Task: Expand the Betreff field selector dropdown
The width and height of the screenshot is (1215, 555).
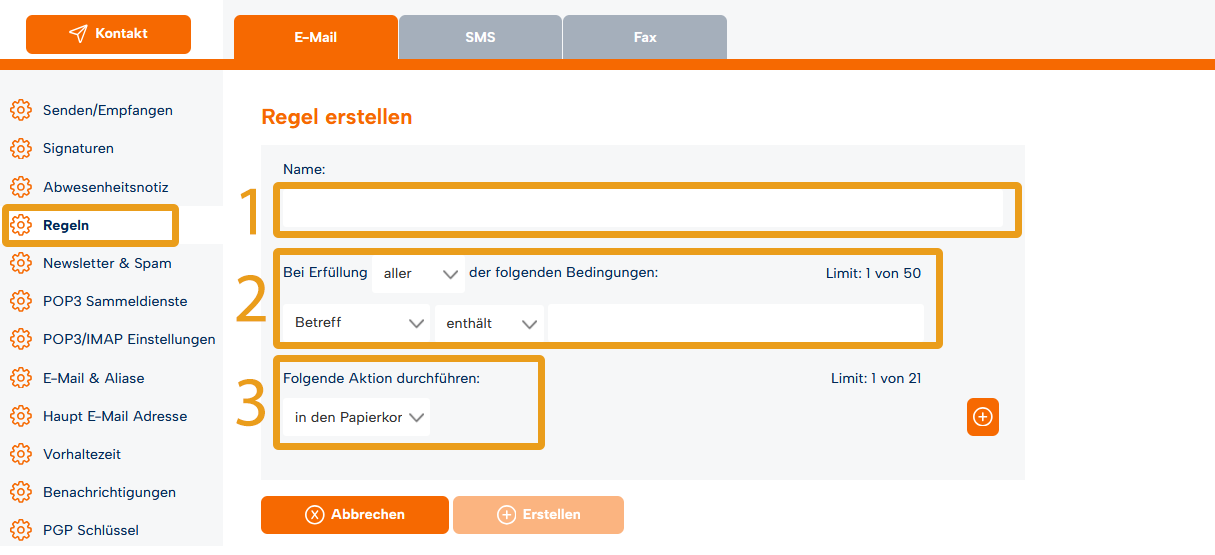Action: pyautogui.click(x=357, y=324)
